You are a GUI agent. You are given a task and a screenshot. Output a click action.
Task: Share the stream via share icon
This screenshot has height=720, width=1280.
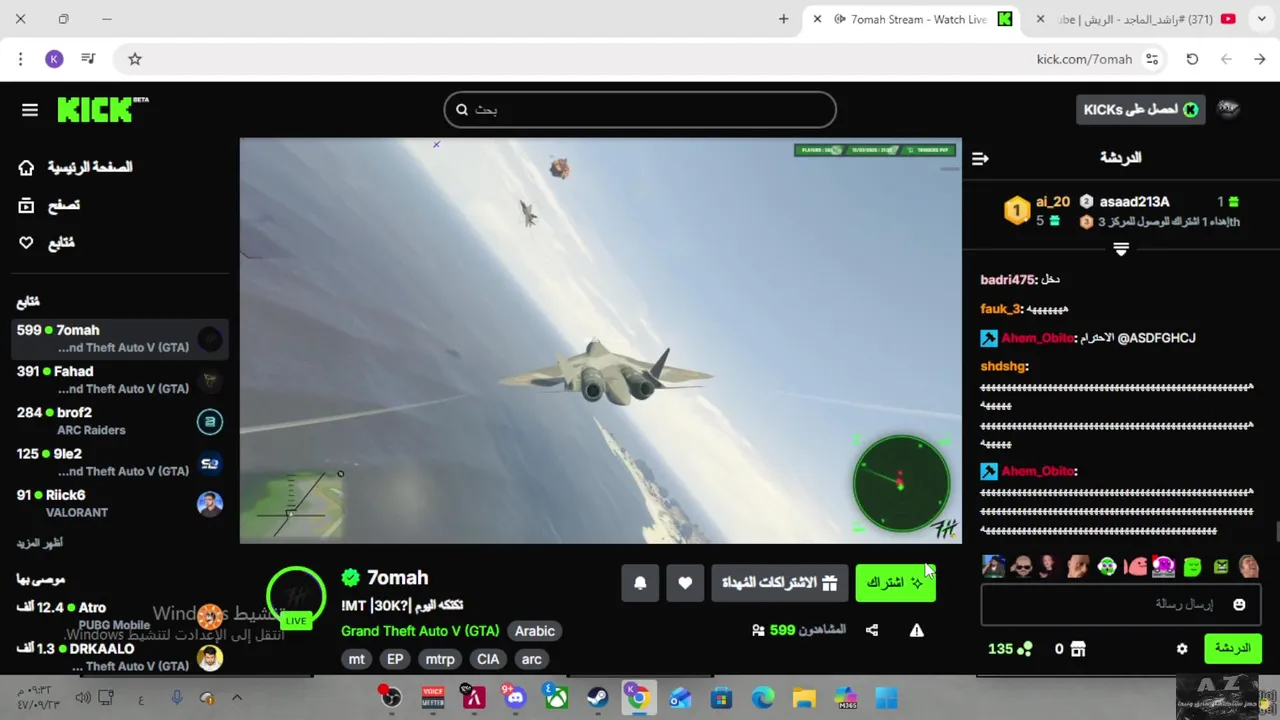tap(872, 630)
